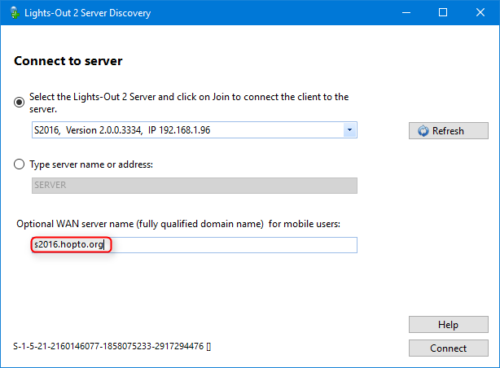Open the Help button

(449, 324)
